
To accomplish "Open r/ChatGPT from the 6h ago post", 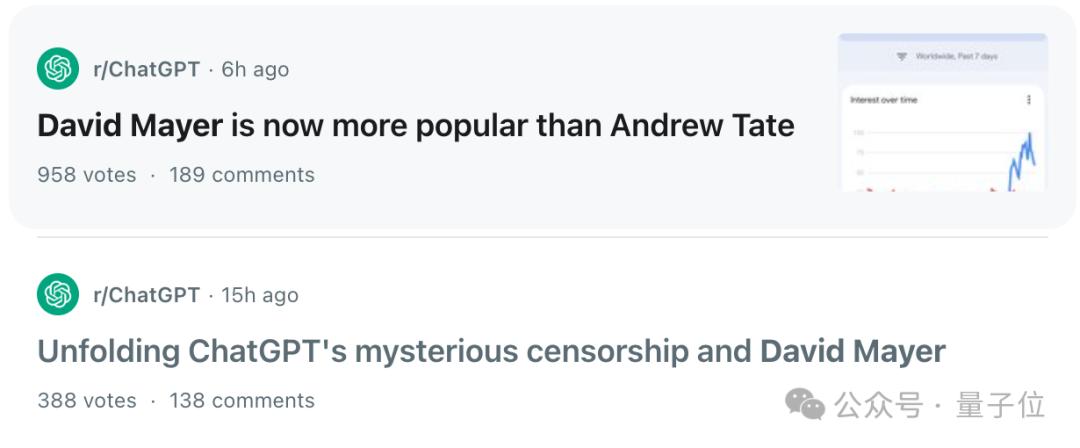I will [x=146, y=69].
